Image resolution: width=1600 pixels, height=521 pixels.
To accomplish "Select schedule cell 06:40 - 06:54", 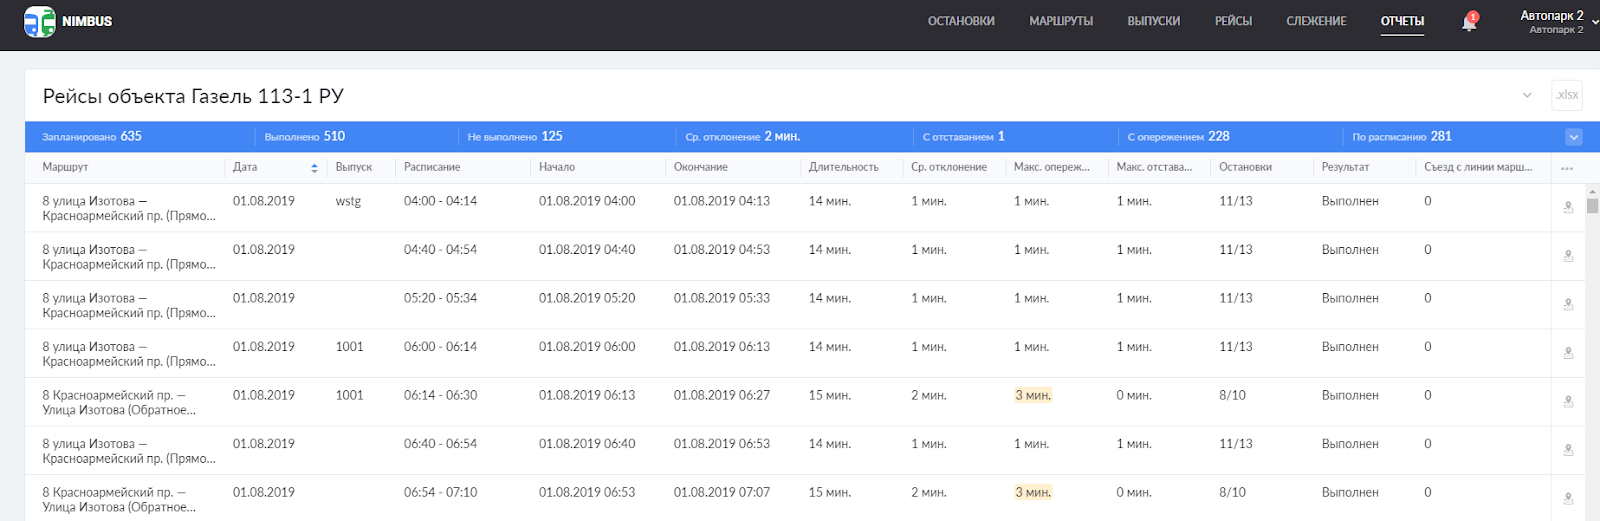I will pyautogui.click(x=440, y=444).
